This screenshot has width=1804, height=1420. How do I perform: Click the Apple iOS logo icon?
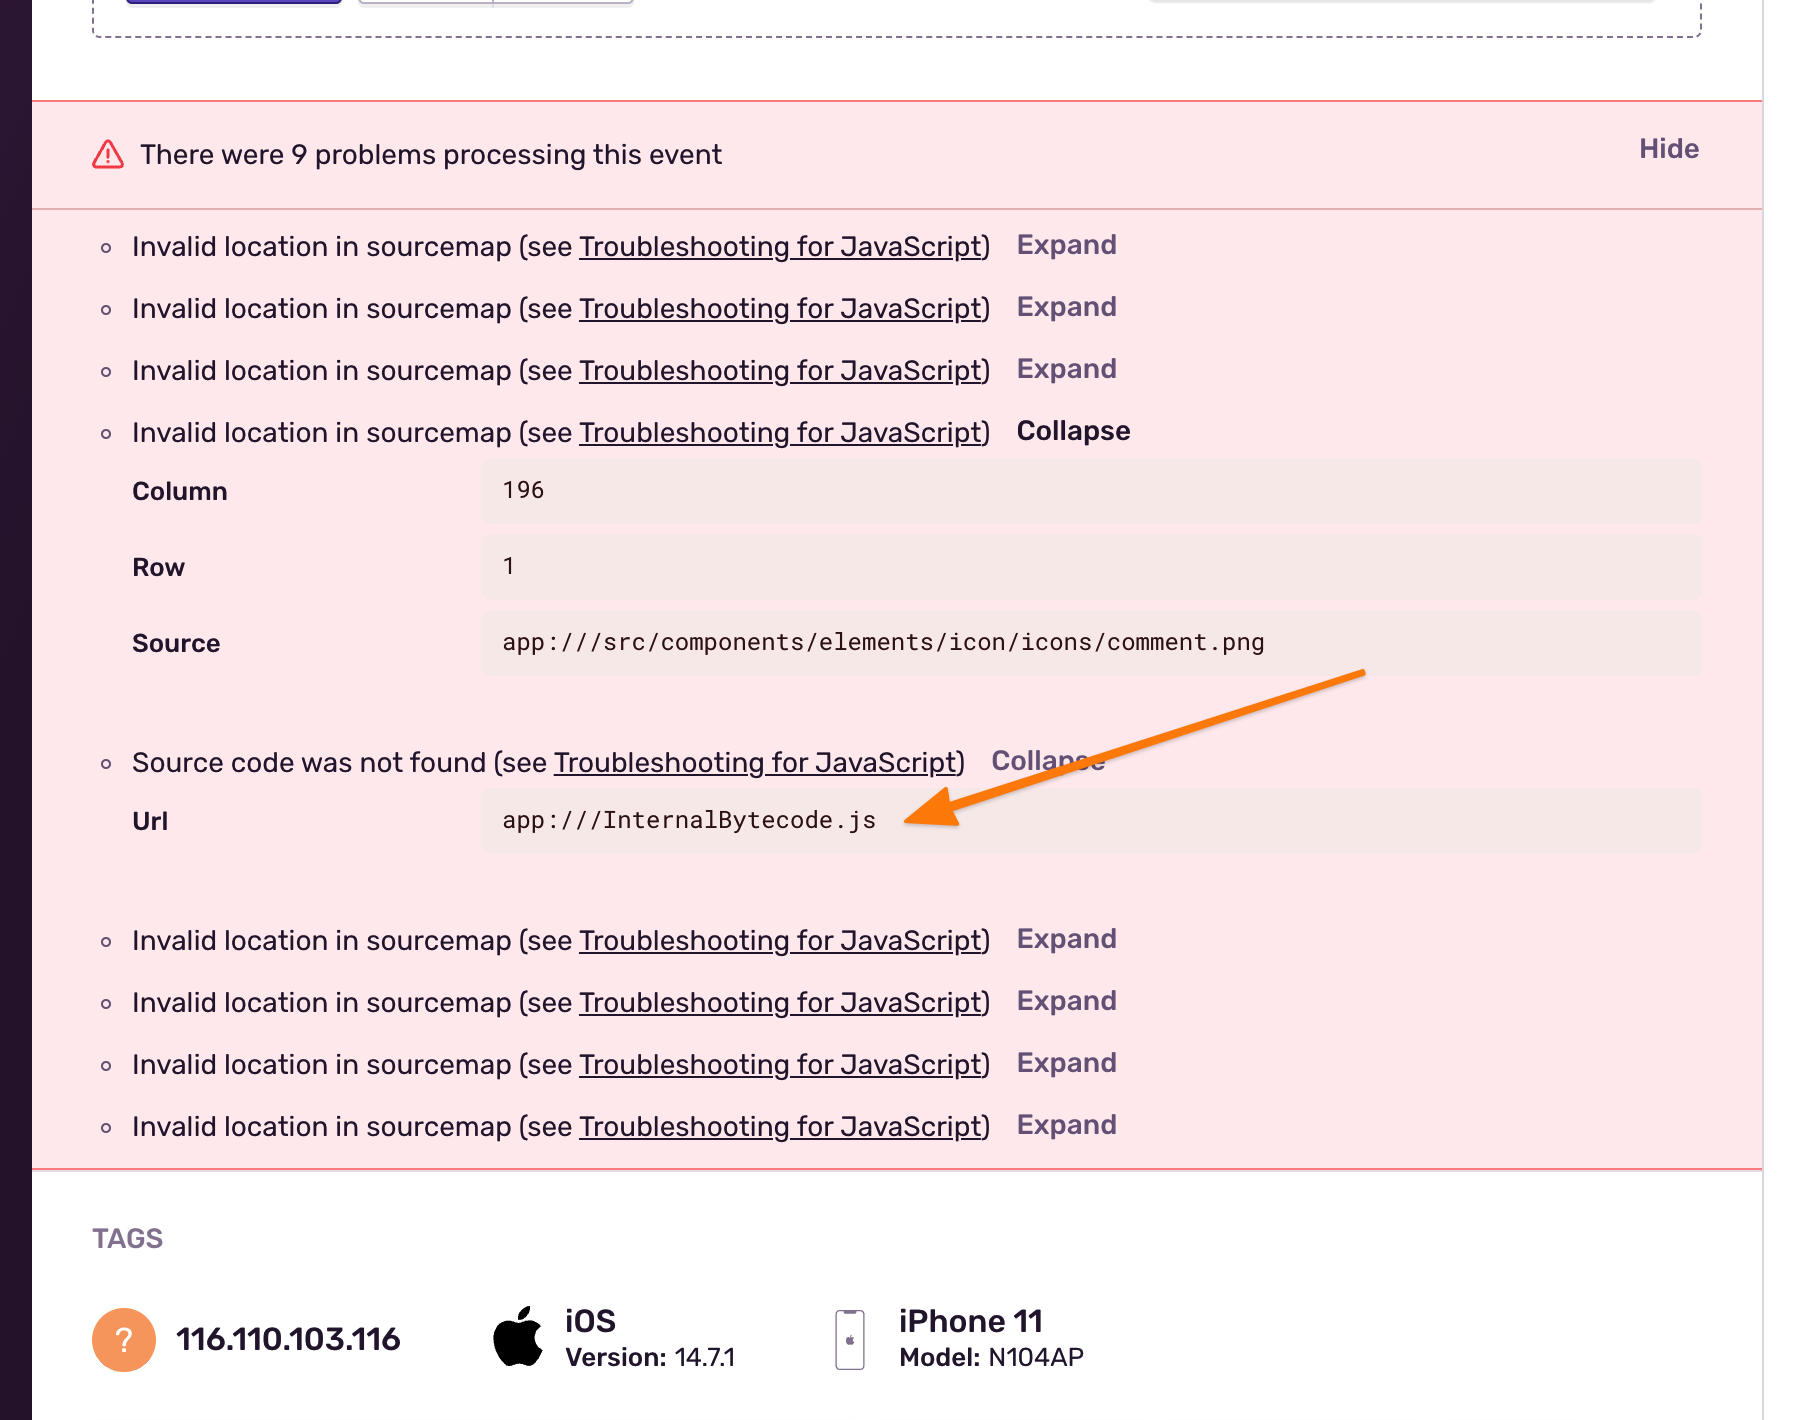[520, 1336]
